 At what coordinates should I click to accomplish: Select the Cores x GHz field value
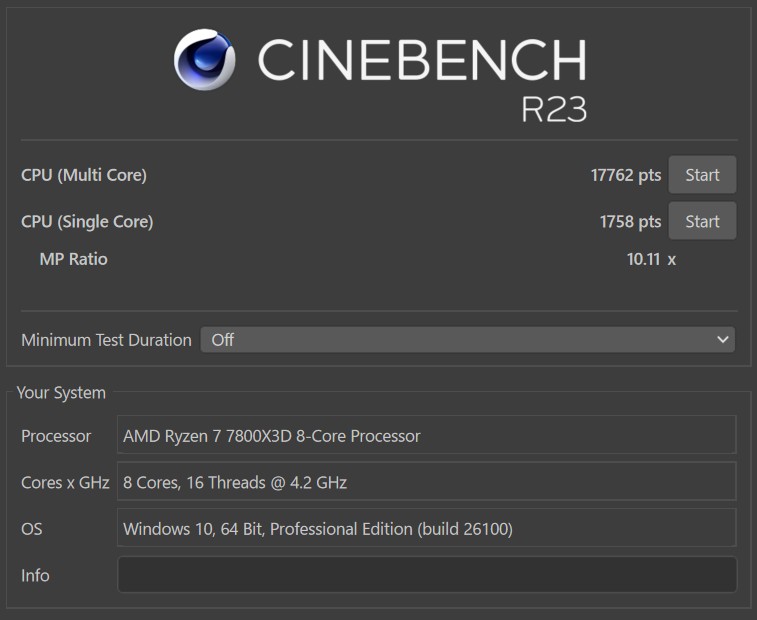click(427, 481)
